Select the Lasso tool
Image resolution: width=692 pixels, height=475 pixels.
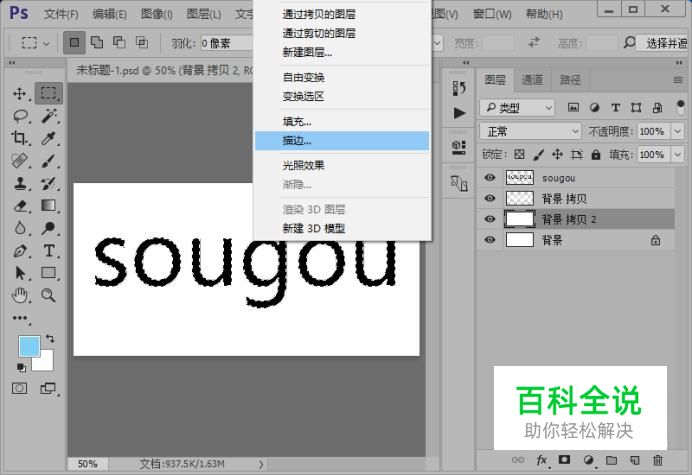(x=20, y=116)
